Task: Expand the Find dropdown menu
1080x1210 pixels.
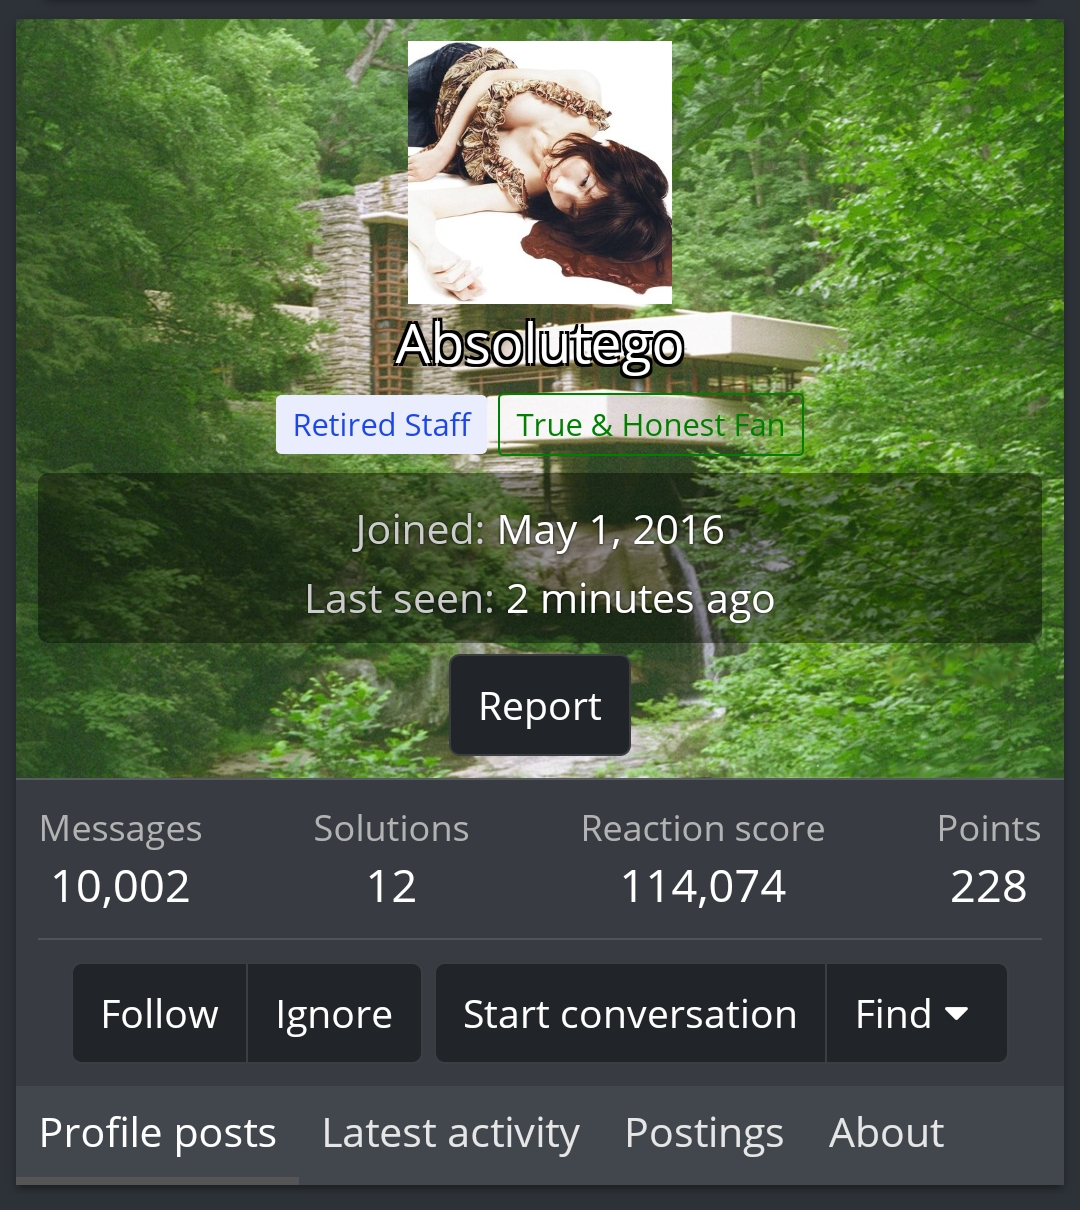Action: click(x=916, y=1014)
